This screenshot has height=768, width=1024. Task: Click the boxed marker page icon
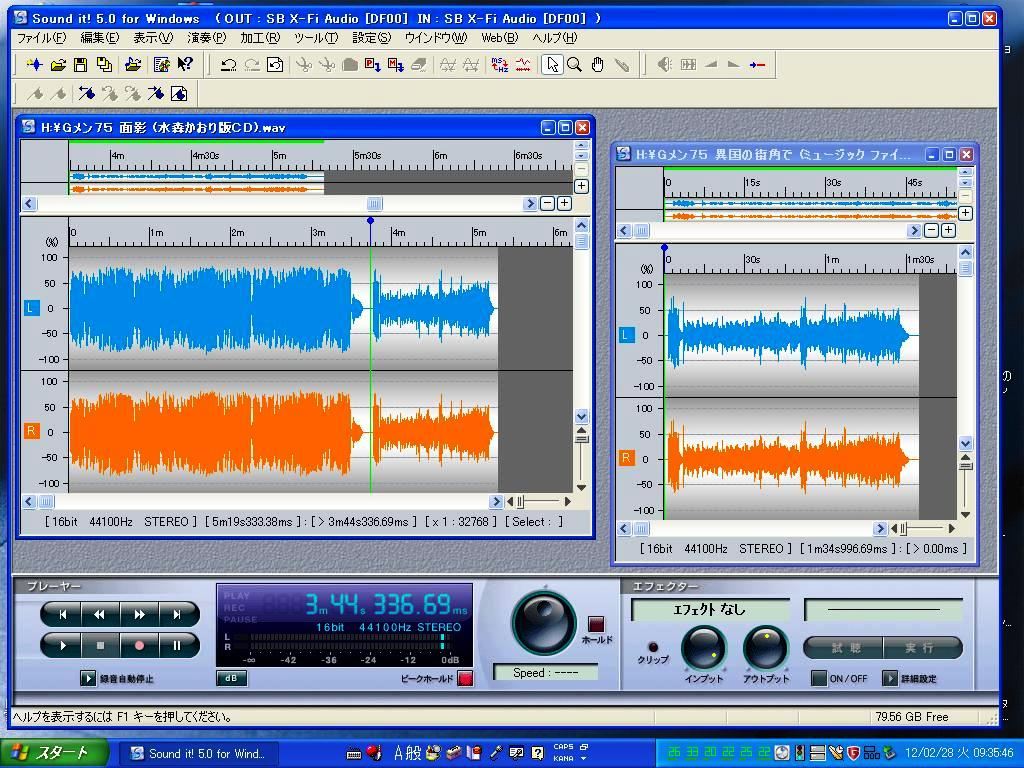[179, 93]
